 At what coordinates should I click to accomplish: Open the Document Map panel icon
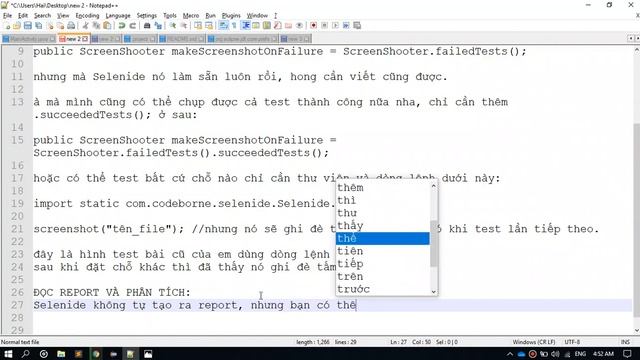point(267,26)
